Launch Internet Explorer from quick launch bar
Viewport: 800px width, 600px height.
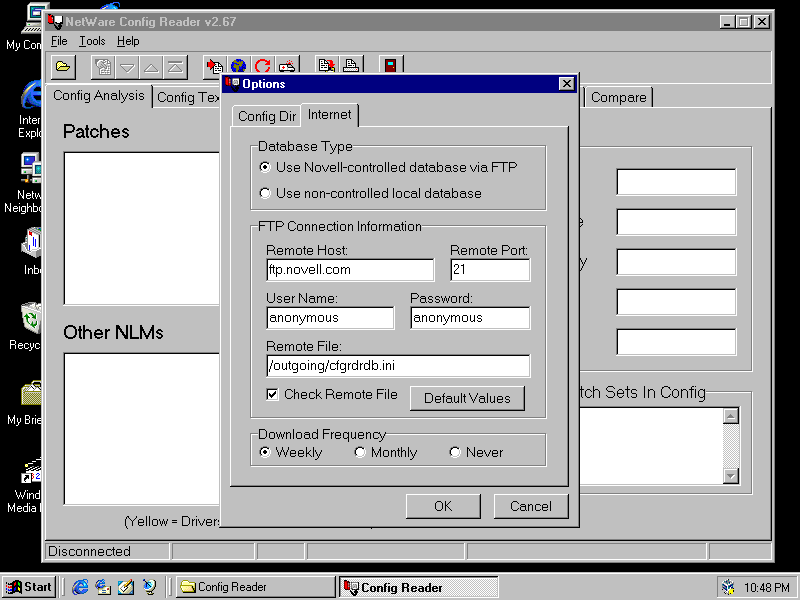(x=80, y=587)
